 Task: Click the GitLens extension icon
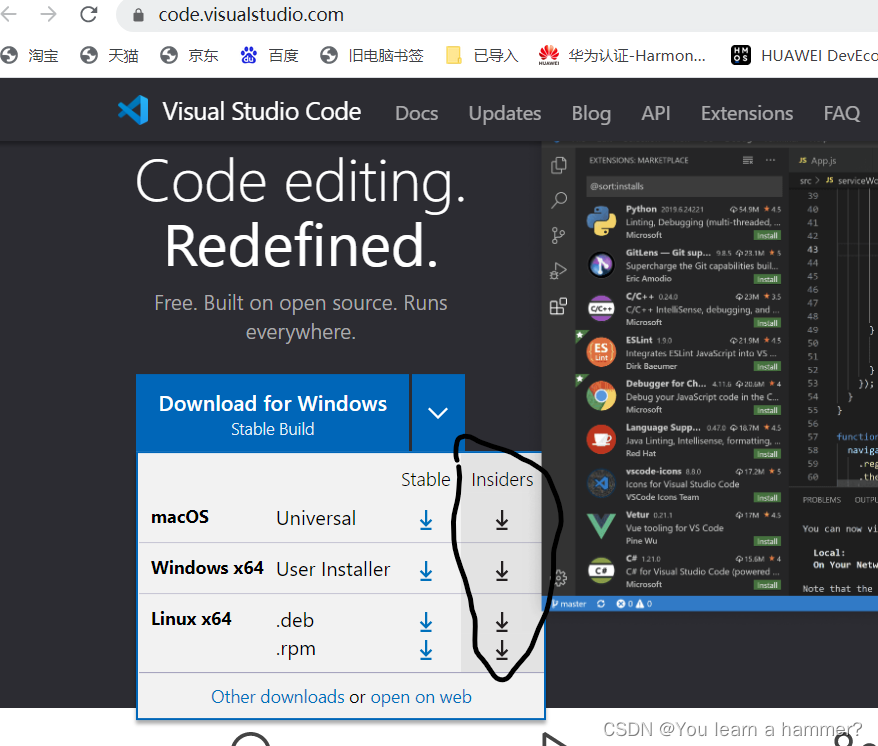click(x=601, y=264)
